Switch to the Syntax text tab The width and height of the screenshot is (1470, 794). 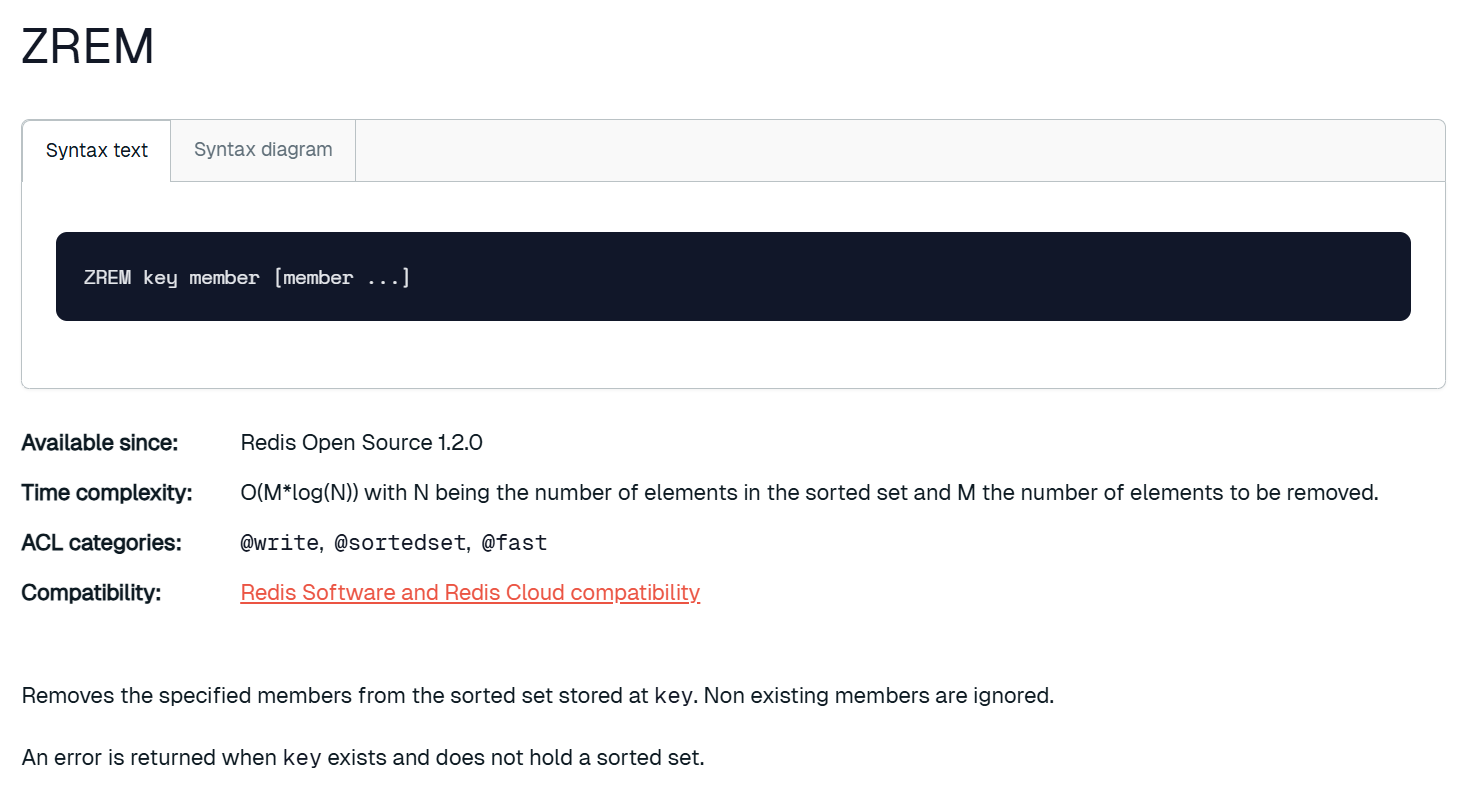(x=97, y=151)
